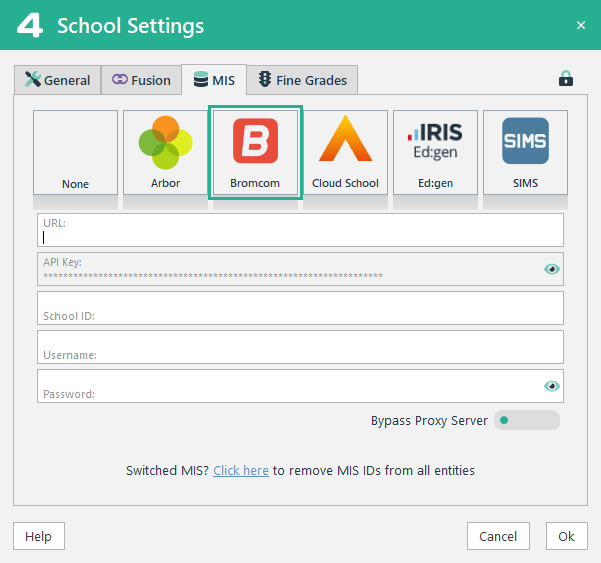
Task: Click the School ID input field
Action: (300, 308)
